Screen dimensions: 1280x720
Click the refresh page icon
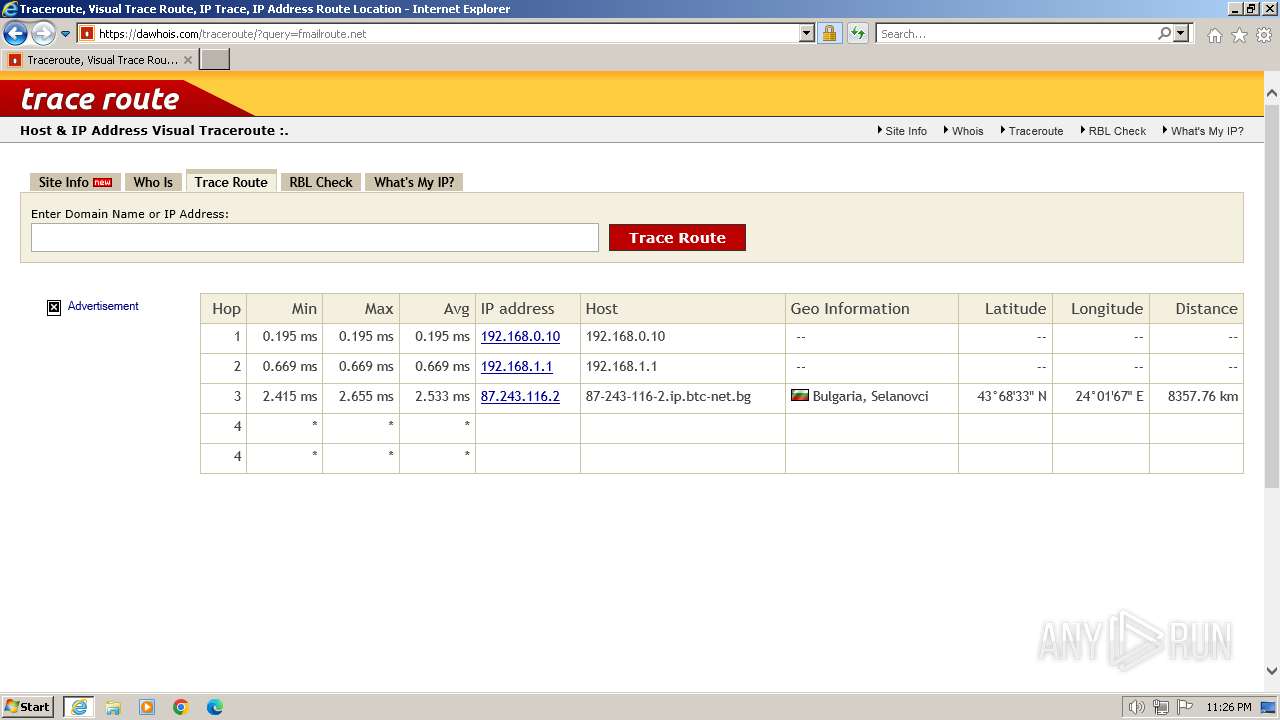(858, 33)
